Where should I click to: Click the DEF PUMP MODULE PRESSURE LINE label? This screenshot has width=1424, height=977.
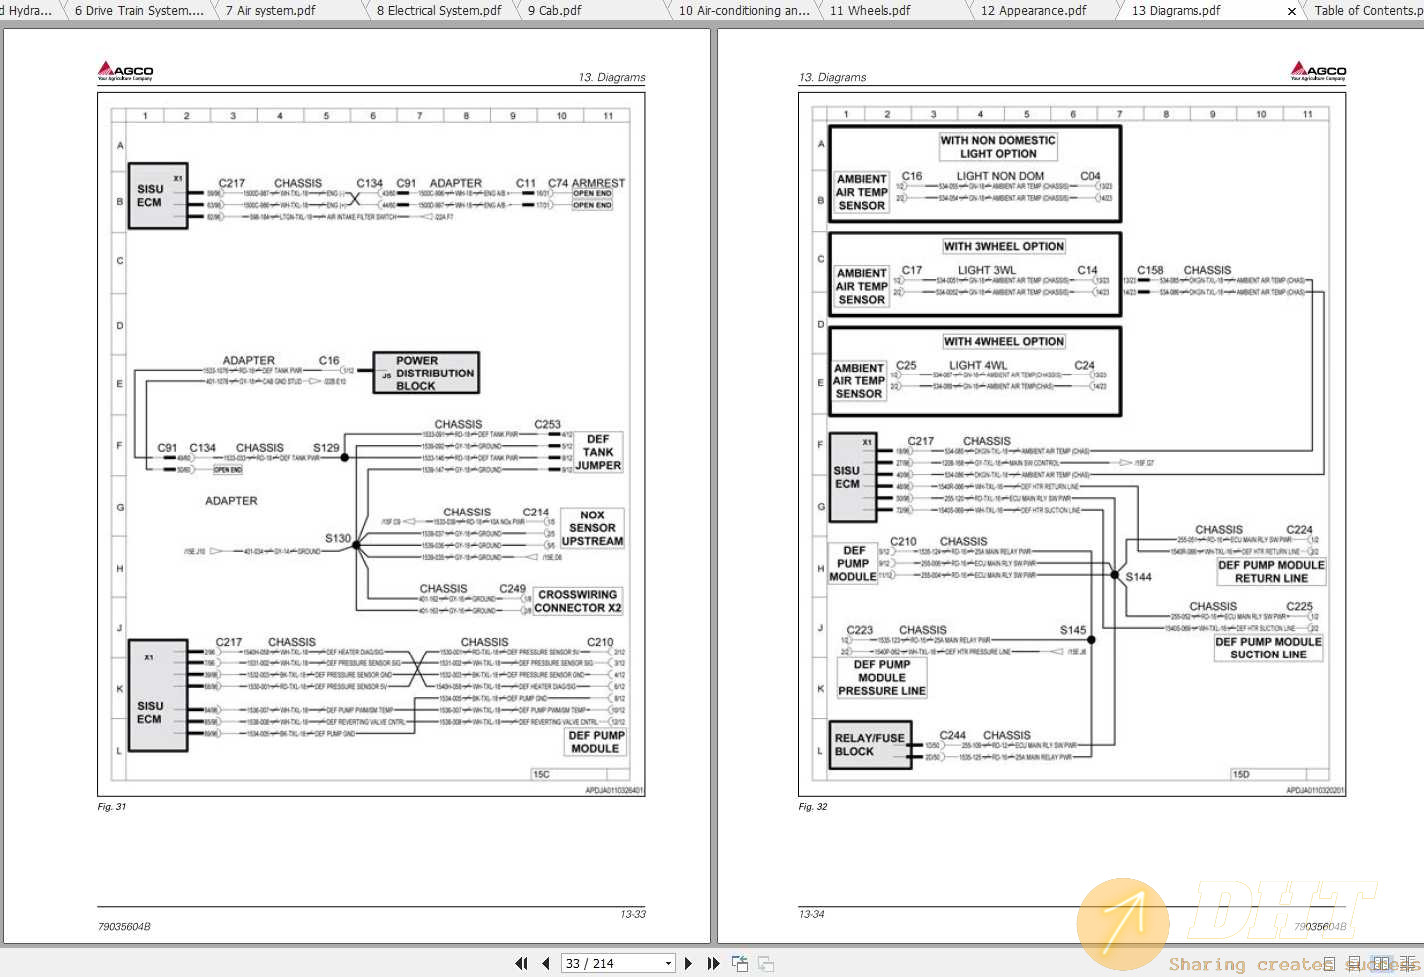point(882,678)
